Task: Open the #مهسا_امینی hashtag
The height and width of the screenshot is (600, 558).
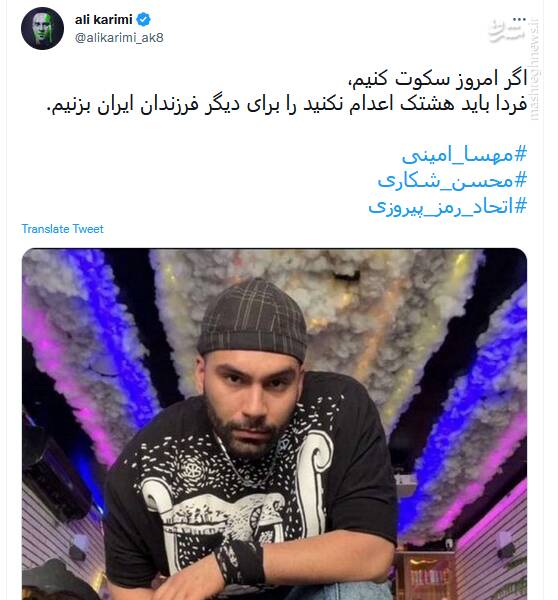Action: (x=464, y=155)
